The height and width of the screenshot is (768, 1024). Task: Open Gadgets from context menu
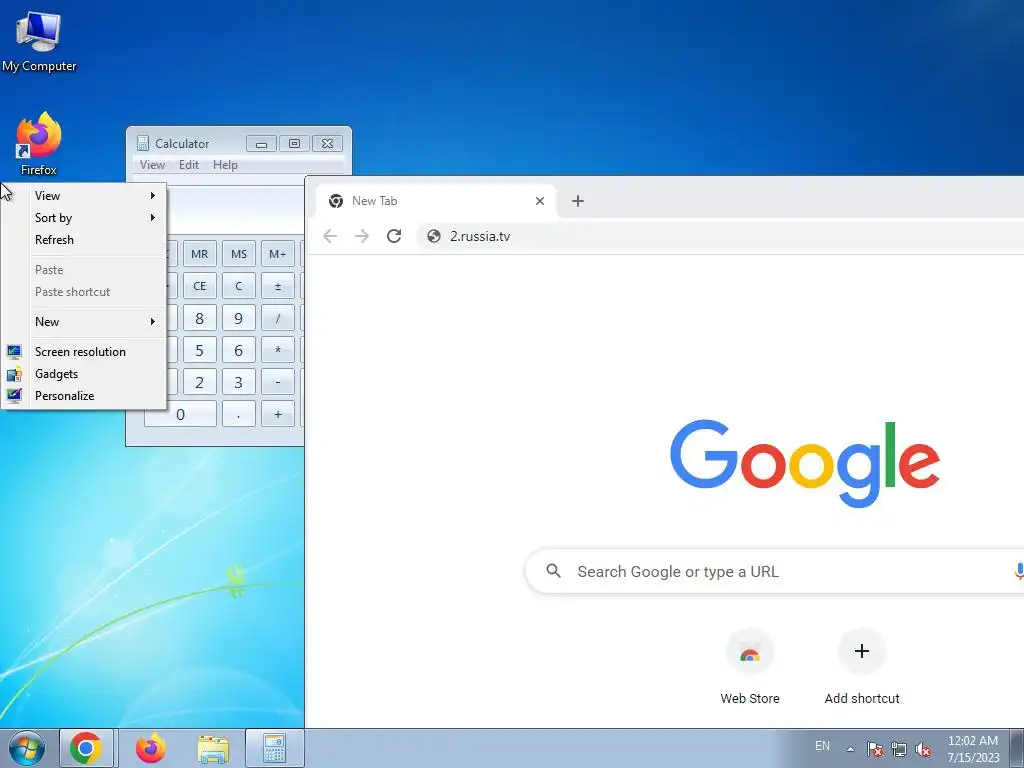[x=84, y=374]
